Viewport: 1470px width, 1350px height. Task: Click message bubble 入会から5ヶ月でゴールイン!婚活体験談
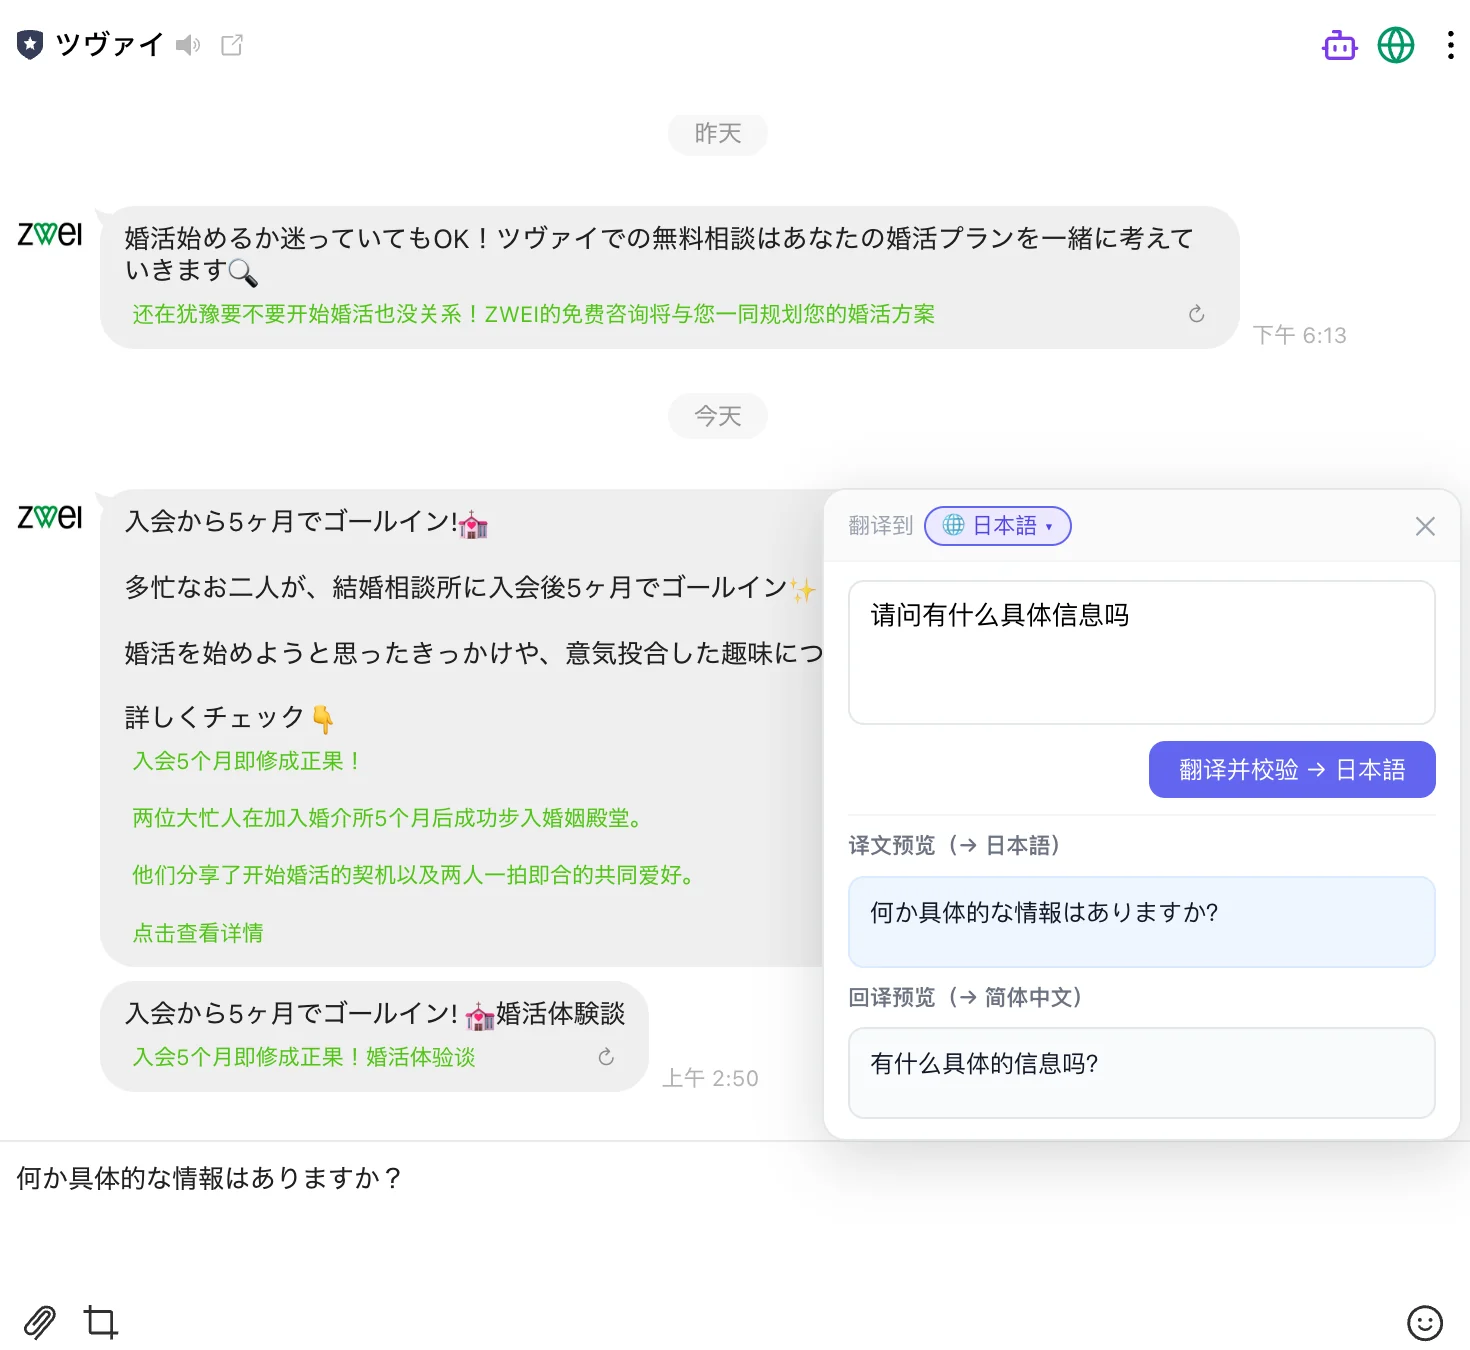point(374,1036)
